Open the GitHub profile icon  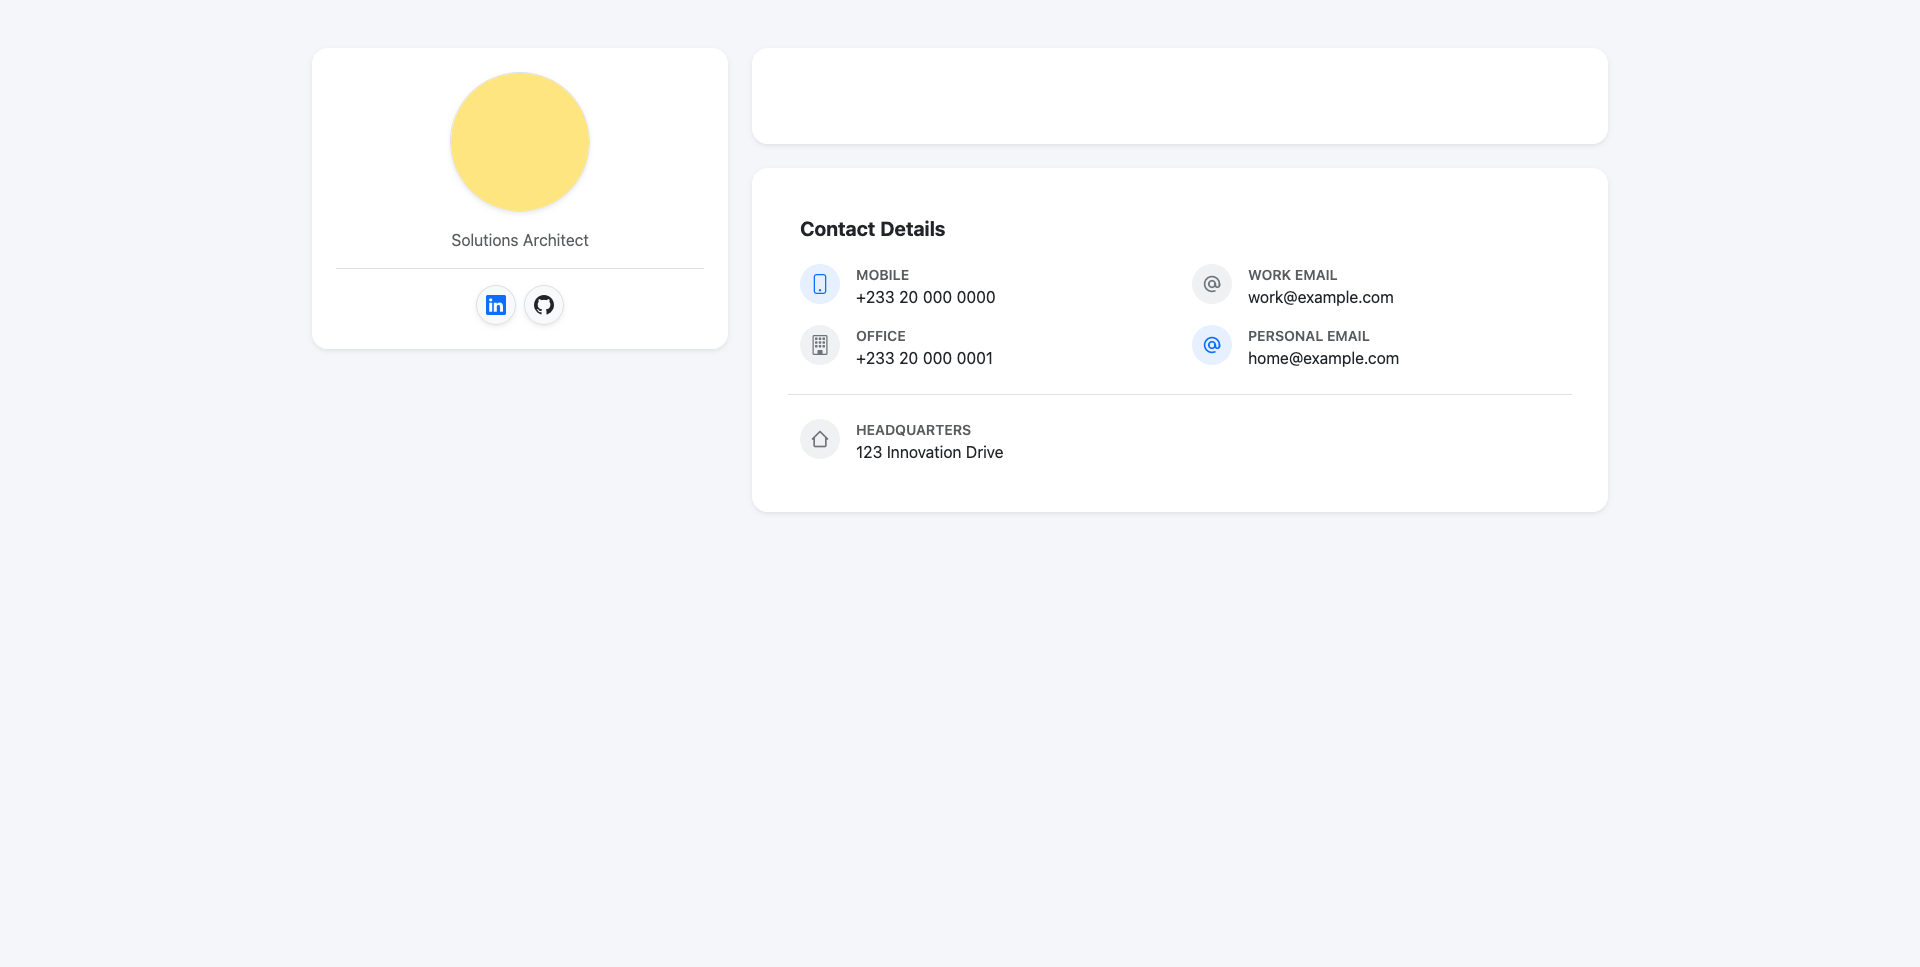point(544,305)
